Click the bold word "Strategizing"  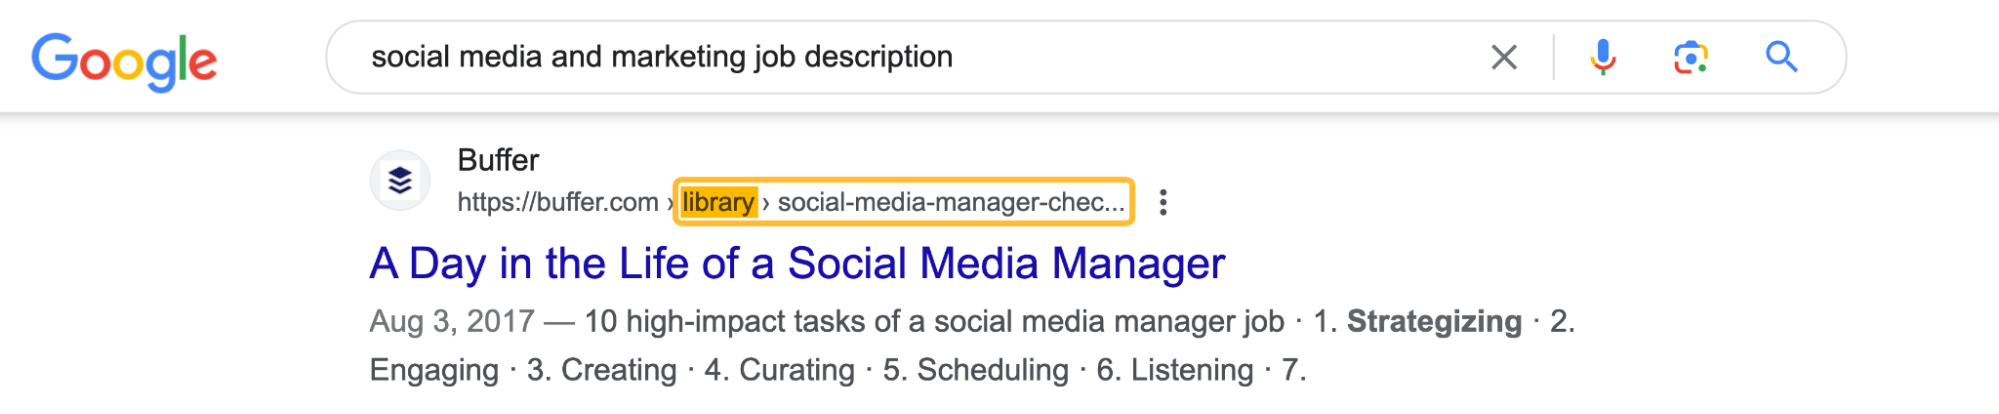(1434, 322)
